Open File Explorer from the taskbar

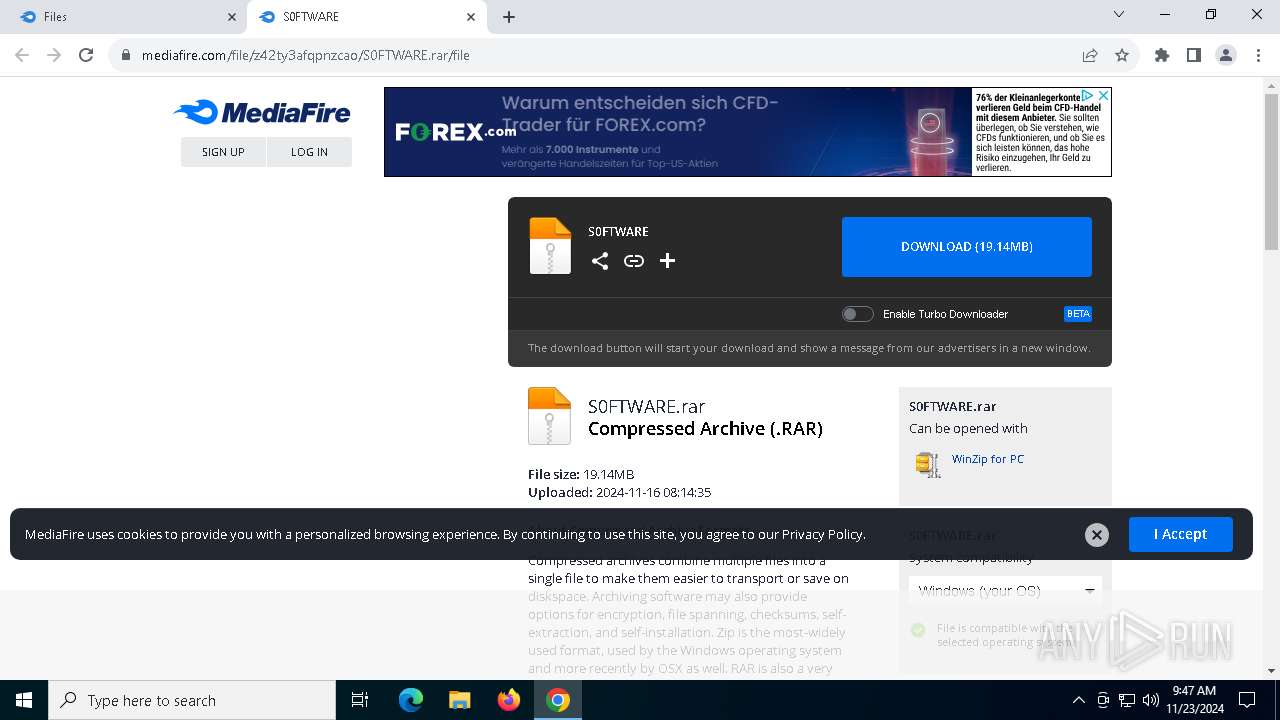click(460, 700)
